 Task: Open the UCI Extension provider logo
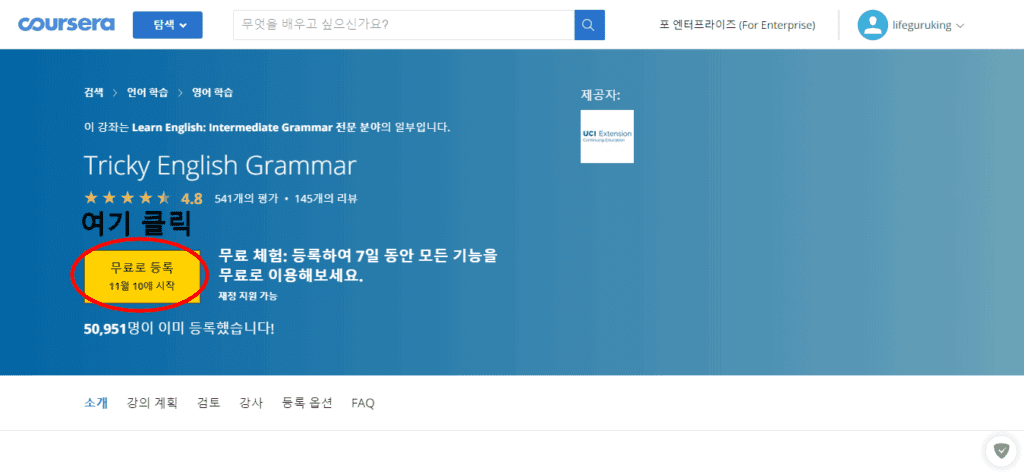click(x=607, y=136)
